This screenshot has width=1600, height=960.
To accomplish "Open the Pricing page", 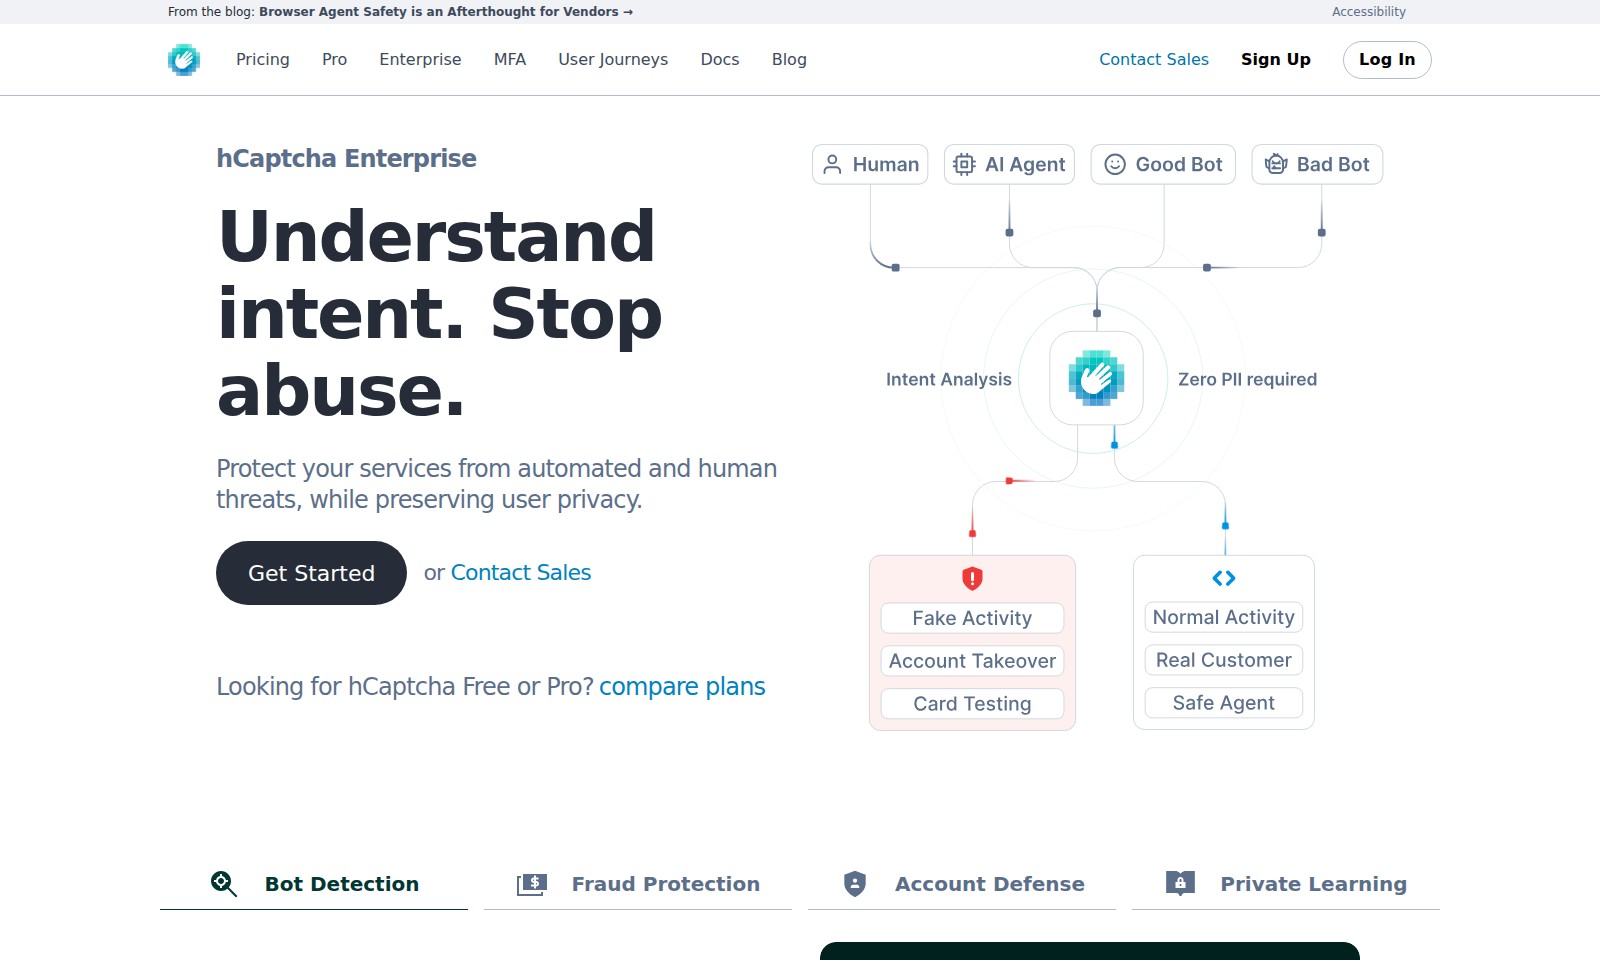I will 263,60.
